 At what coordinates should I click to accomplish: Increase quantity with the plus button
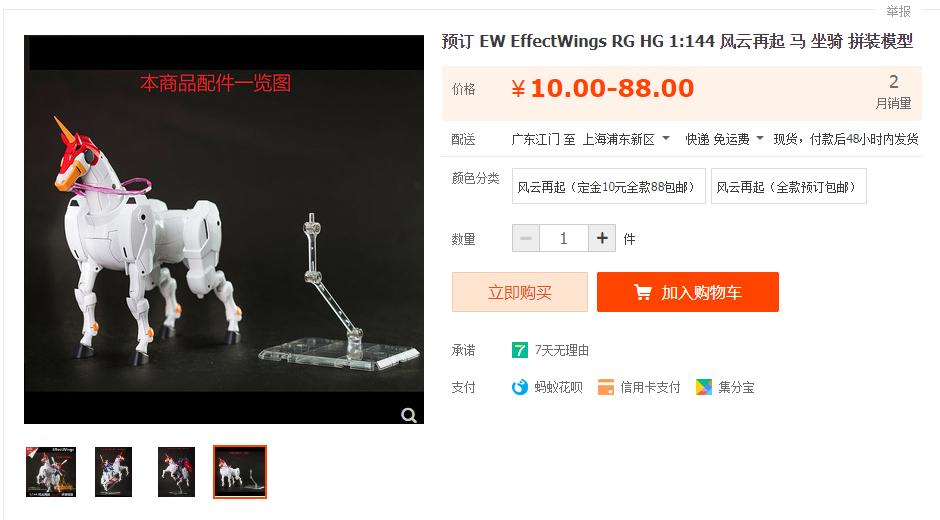coord(602,238)
